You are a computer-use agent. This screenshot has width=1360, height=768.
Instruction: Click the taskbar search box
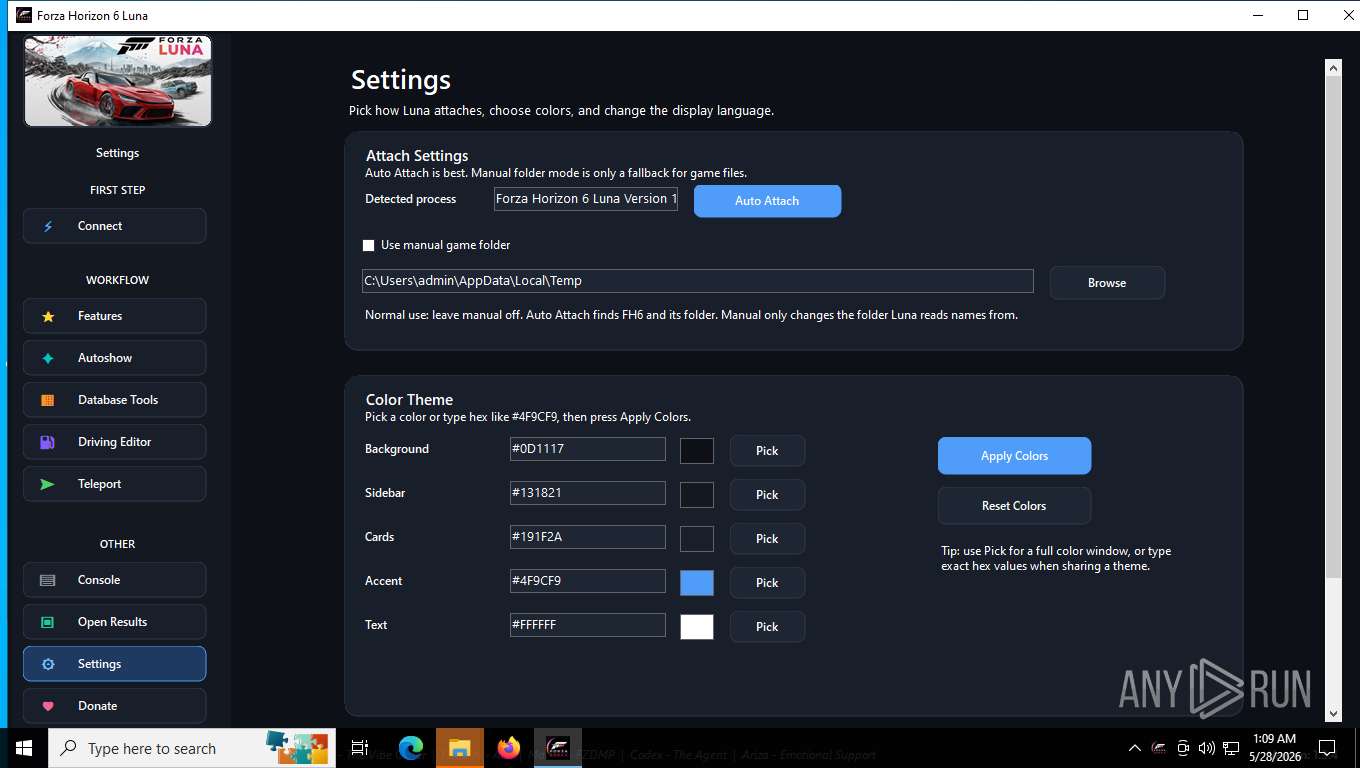tap(192, 748)
